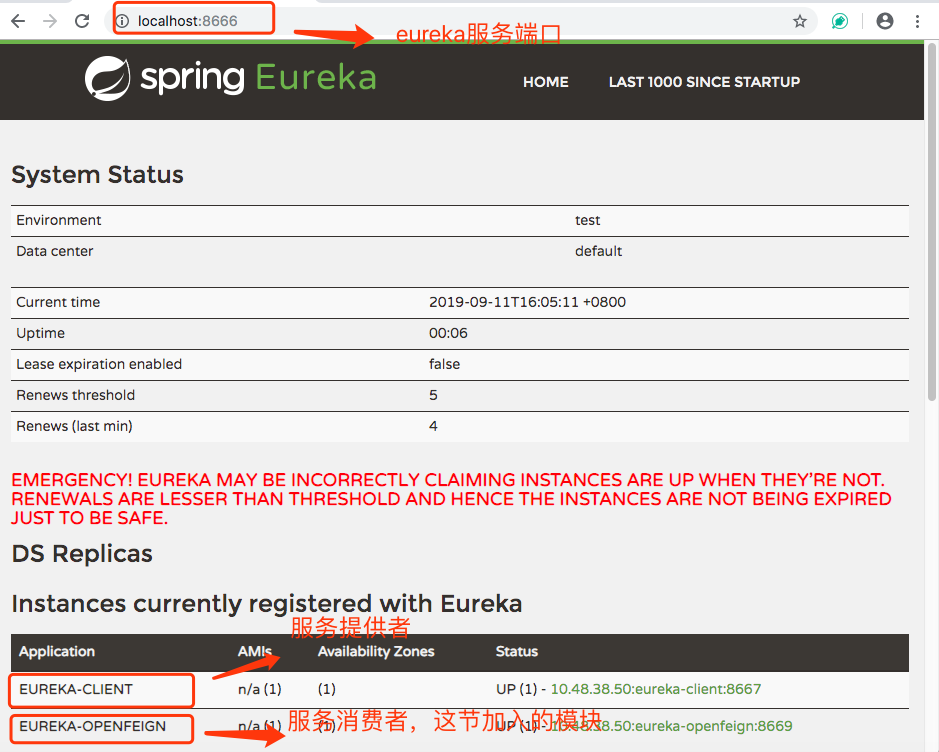Click the back navigation arrow
This screenshot has width=939, height=752.
19,18
